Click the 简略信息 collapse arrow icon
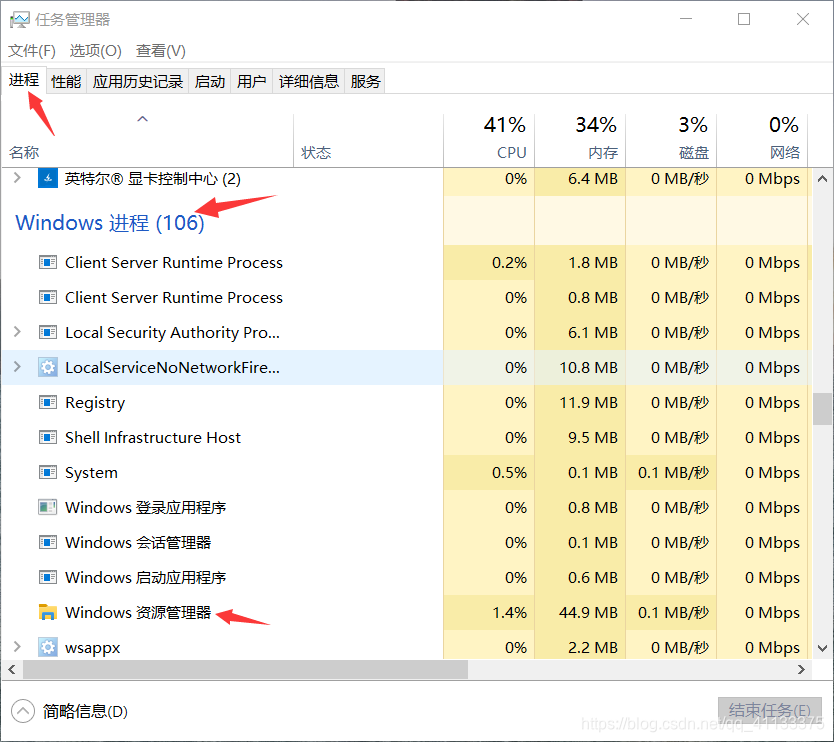This screenshot has width=834, height=742. pyautogui.click(x=23, y=711)
